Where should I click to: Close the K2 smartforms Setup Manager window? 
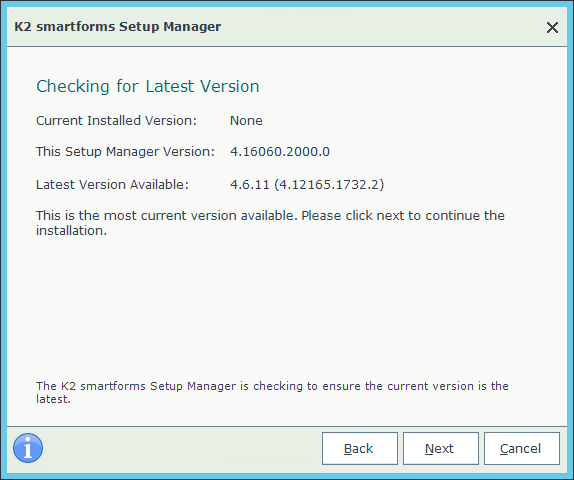552,27
